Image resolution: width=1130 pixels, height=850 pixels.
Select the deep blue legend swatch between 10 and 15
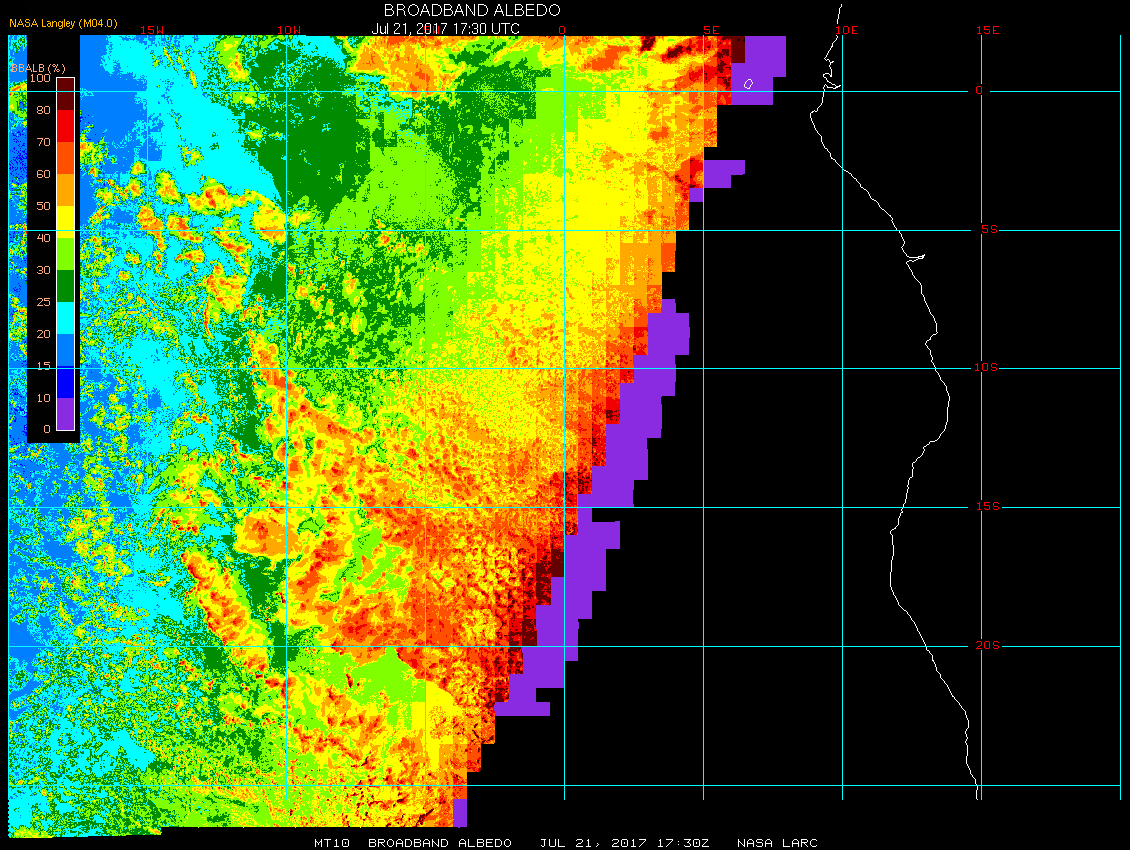(x=66, y=382)
